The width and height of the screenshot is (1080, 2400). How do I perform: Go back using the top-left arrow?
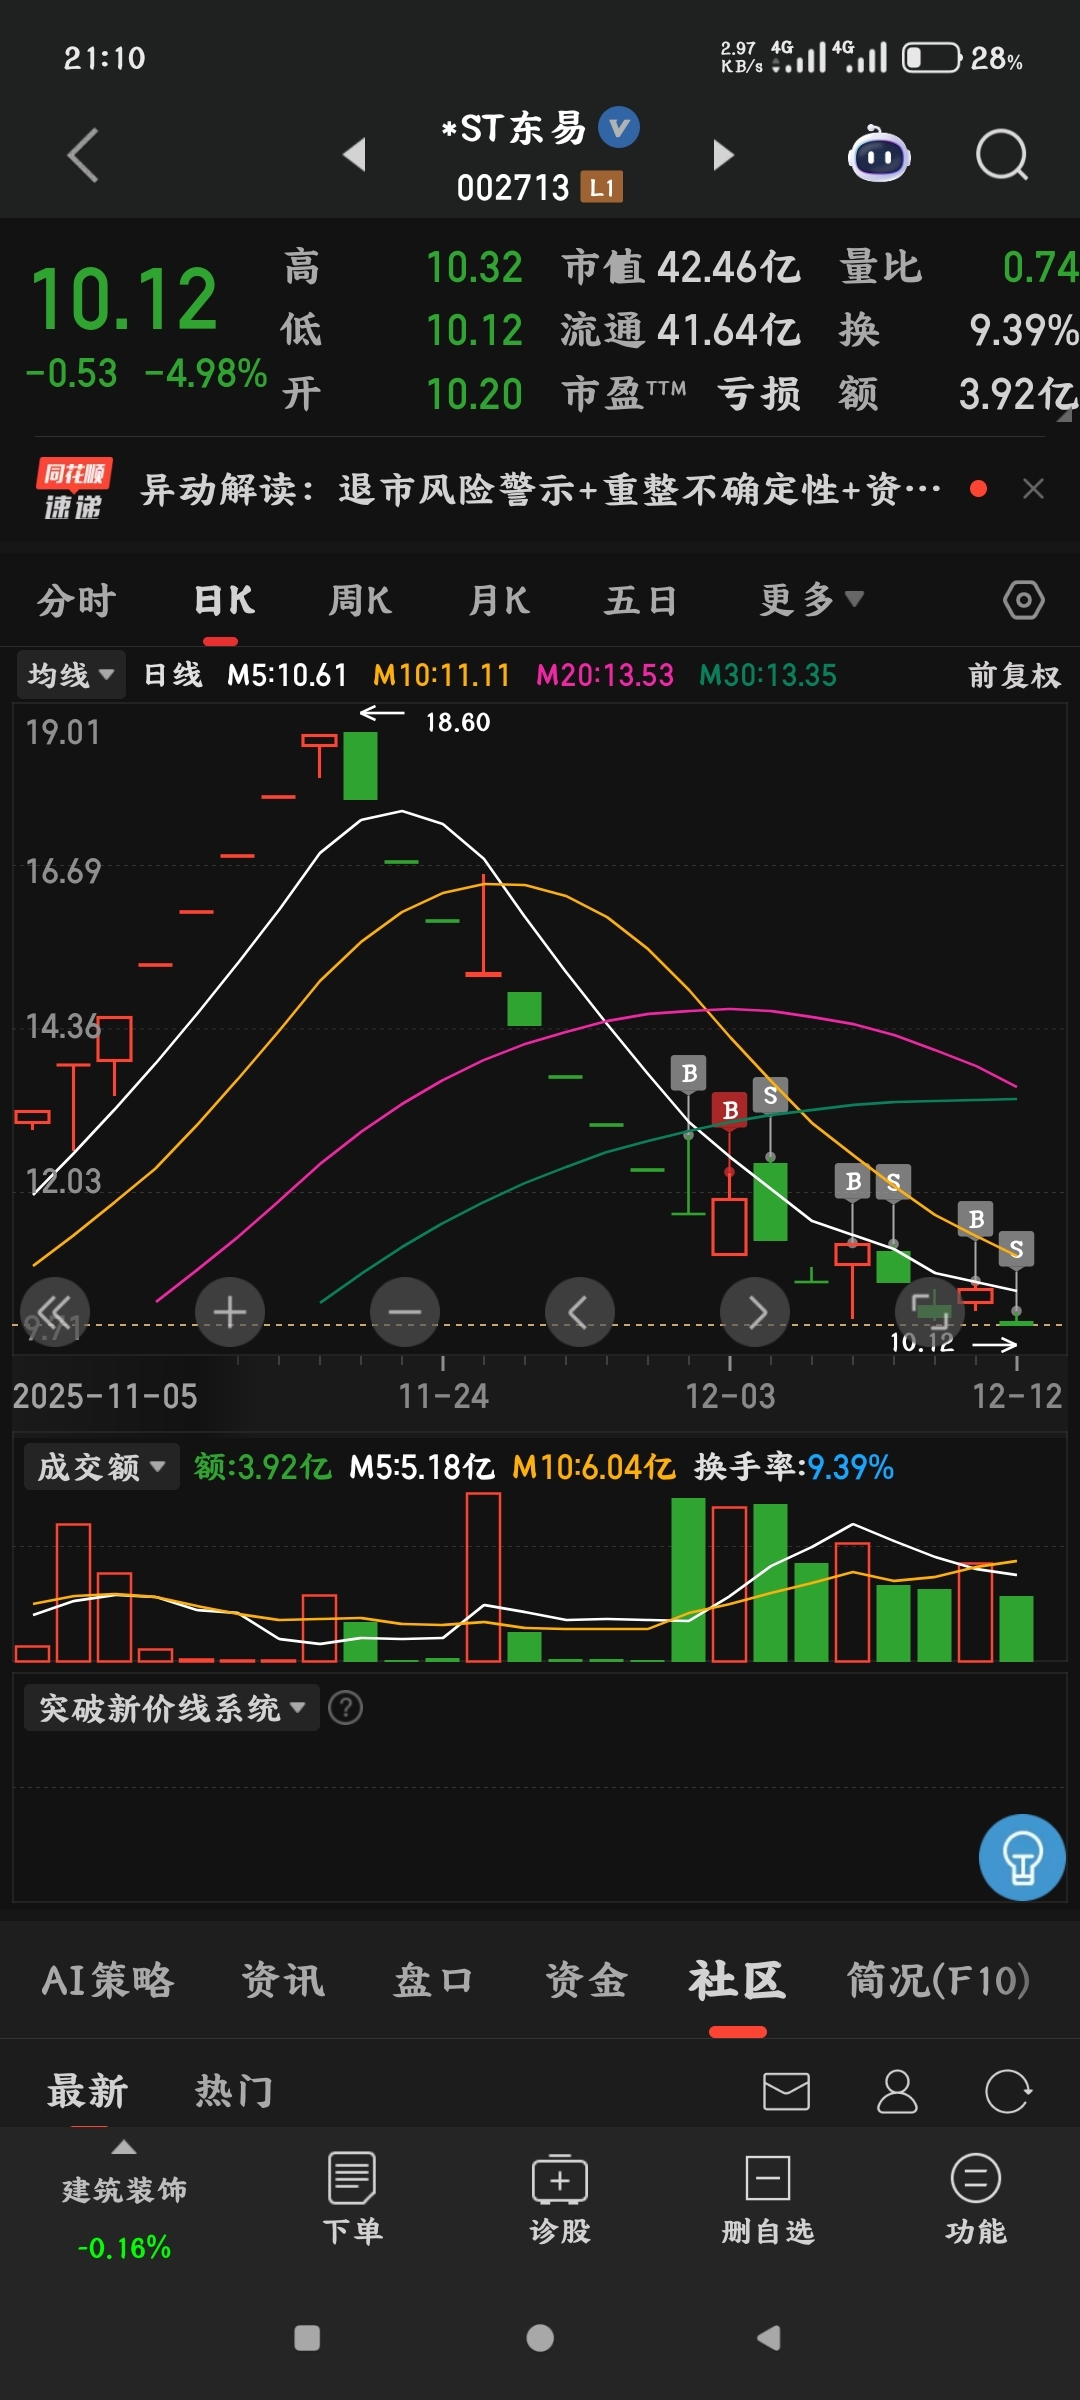point(83,155)
